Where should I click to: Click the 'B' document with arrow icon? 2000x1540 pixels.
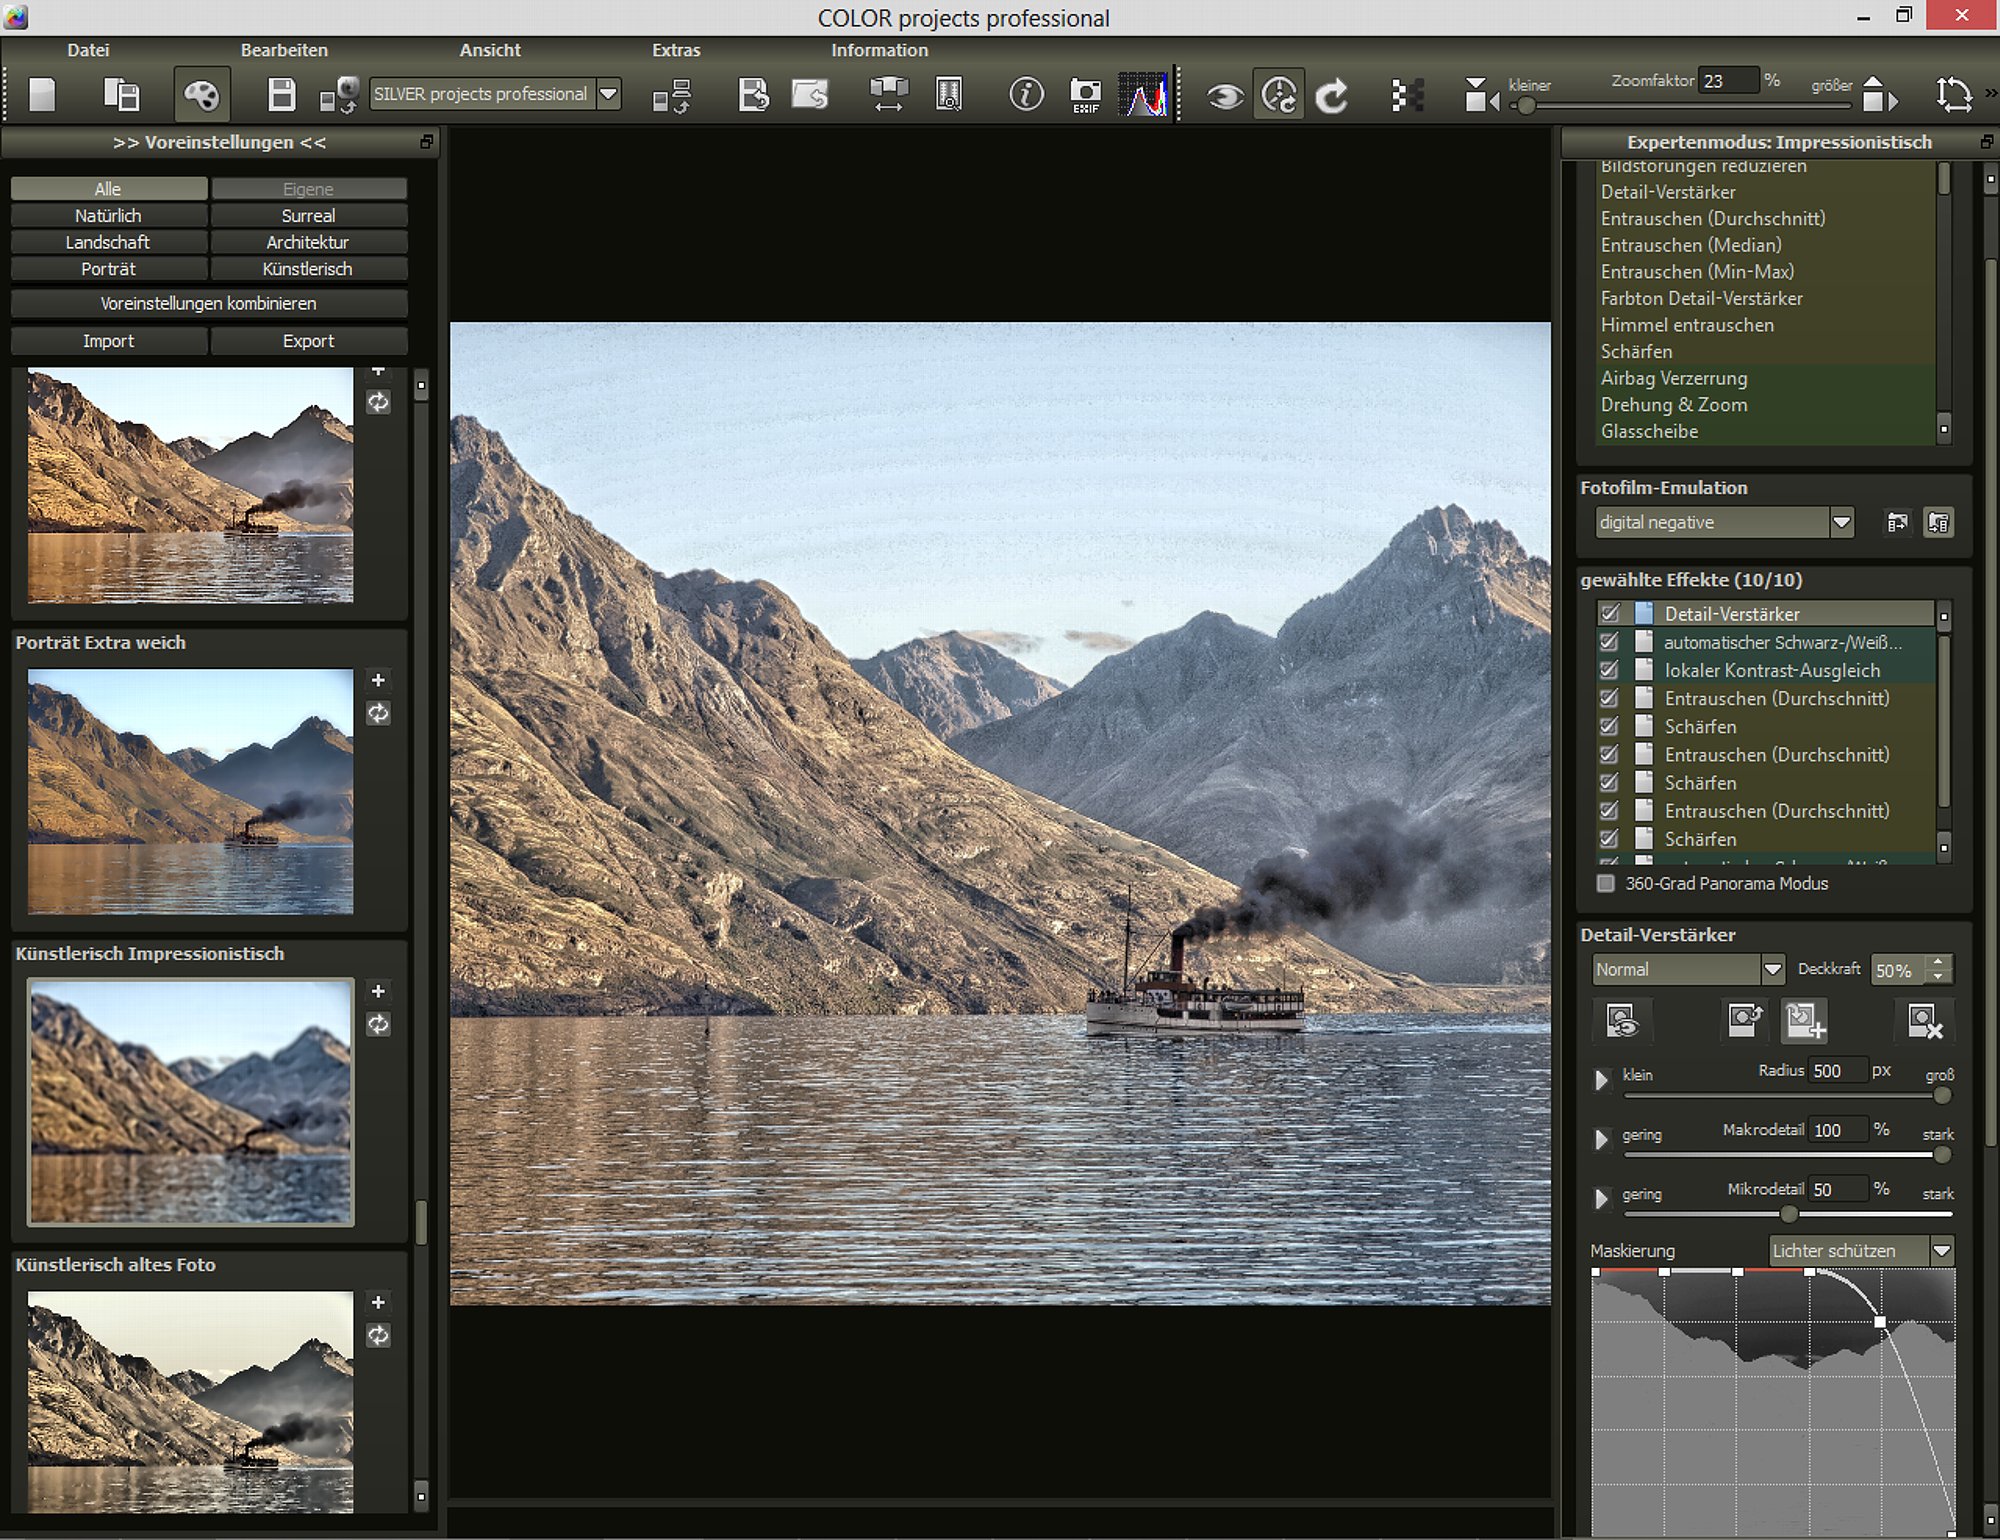[753, 96]
